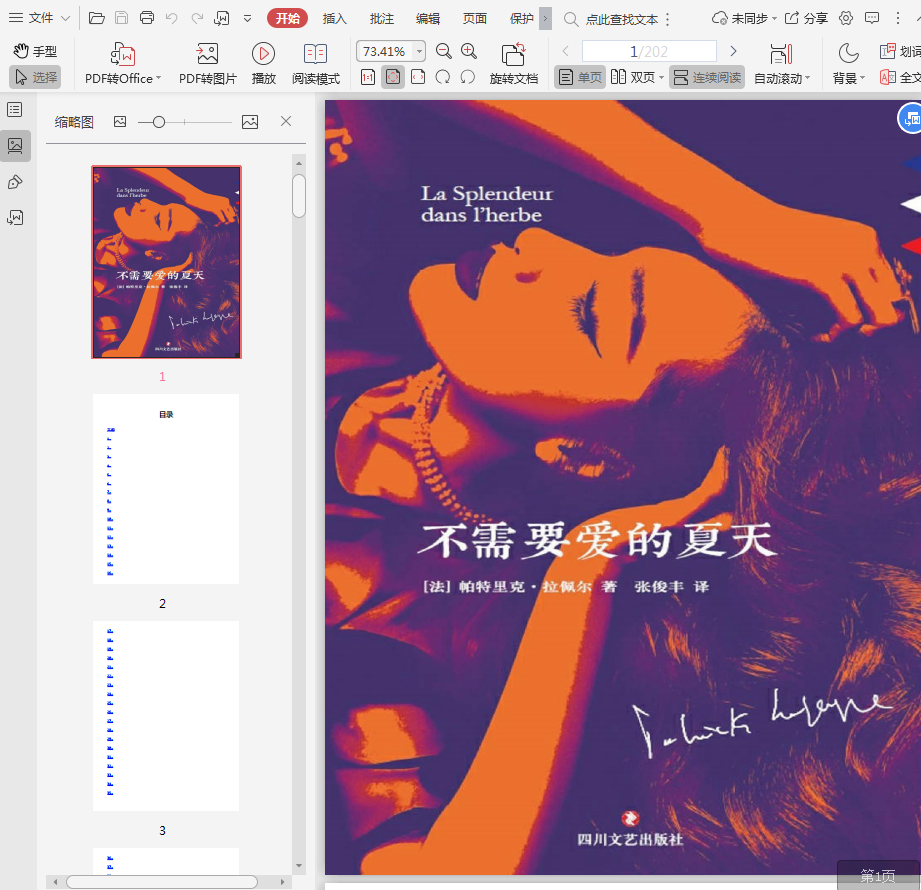Set zoom to actual size 1:1
921x890 pixels.
(367, 77)
